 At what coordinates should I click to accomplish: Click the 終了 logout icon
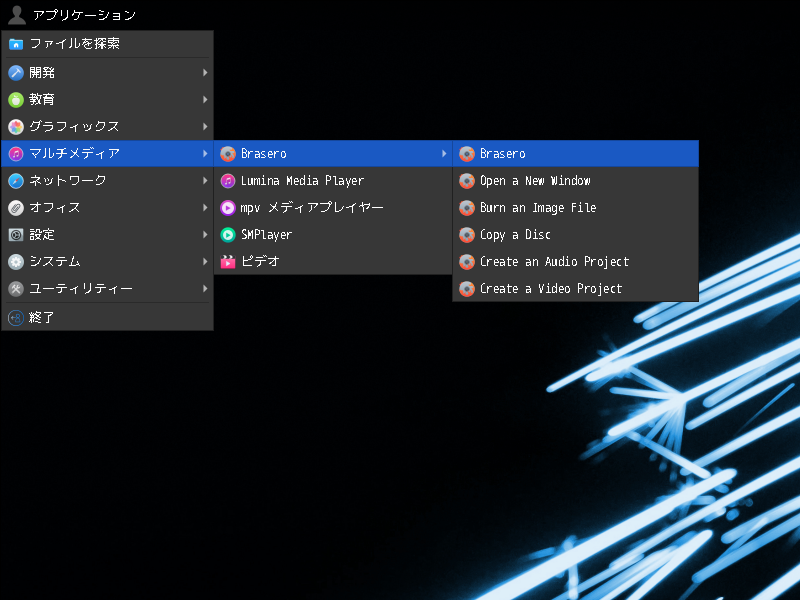(x=16, y=318)
